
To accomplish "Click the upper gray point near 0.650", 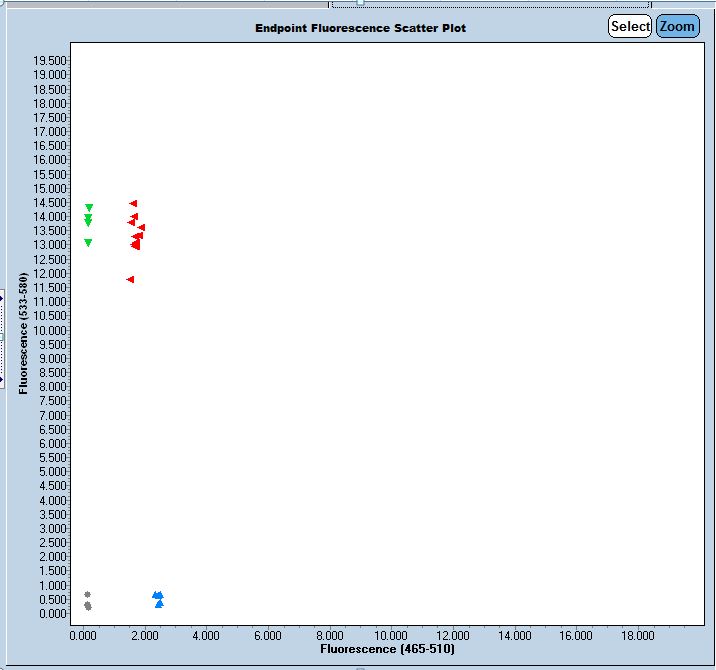I will 87,594.
